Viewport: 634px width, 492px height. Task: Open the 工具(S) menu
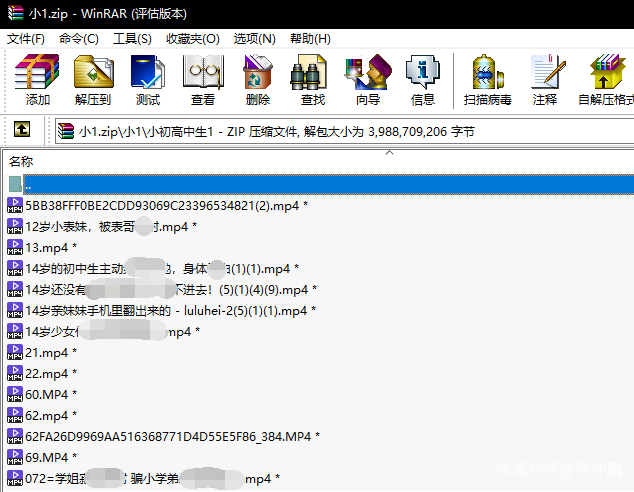(x=132, y=39)
